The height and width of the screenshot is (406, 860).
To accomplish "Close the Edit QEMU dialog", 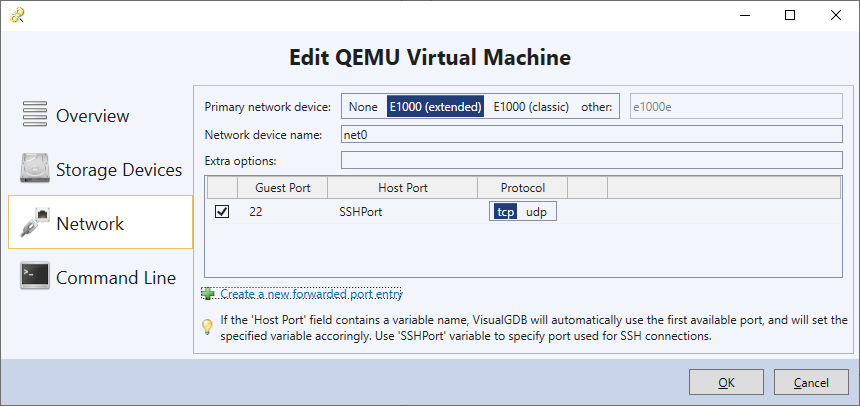I will (835, 15).
